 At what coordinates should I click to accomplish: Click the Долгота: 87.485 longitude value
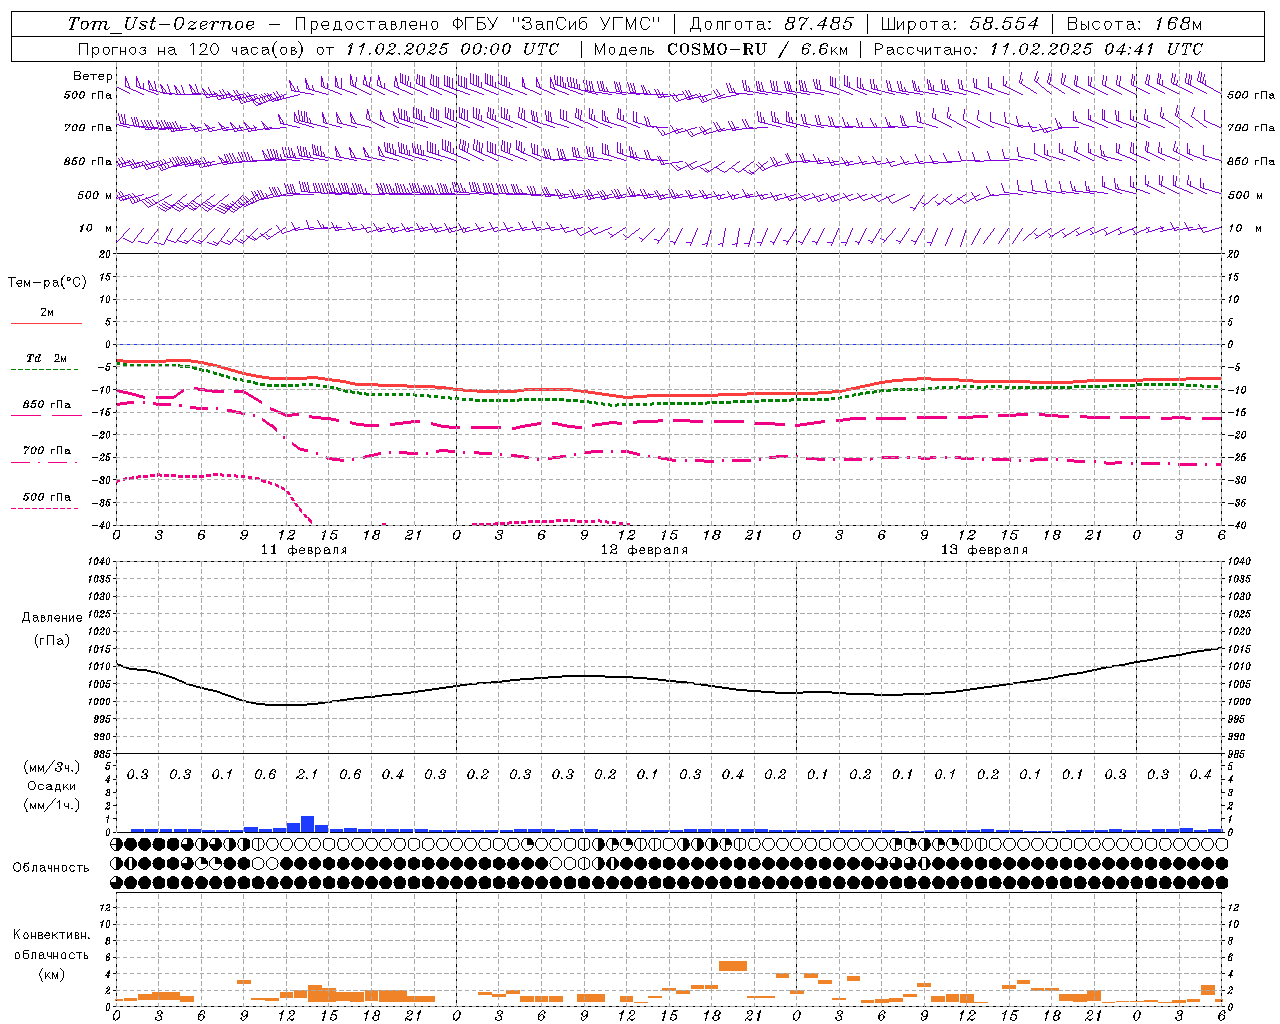[x=772, y=24]
